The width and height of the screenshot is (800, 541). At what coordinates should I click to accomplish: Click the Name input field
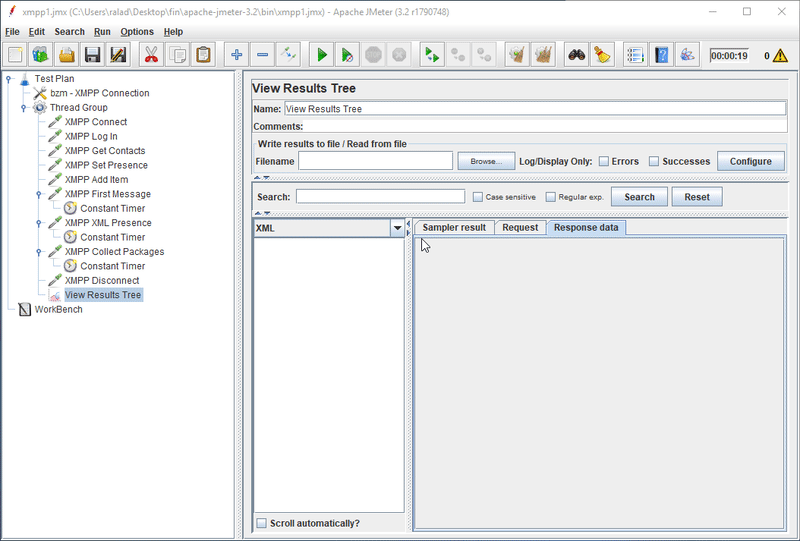tap(535, 109)
